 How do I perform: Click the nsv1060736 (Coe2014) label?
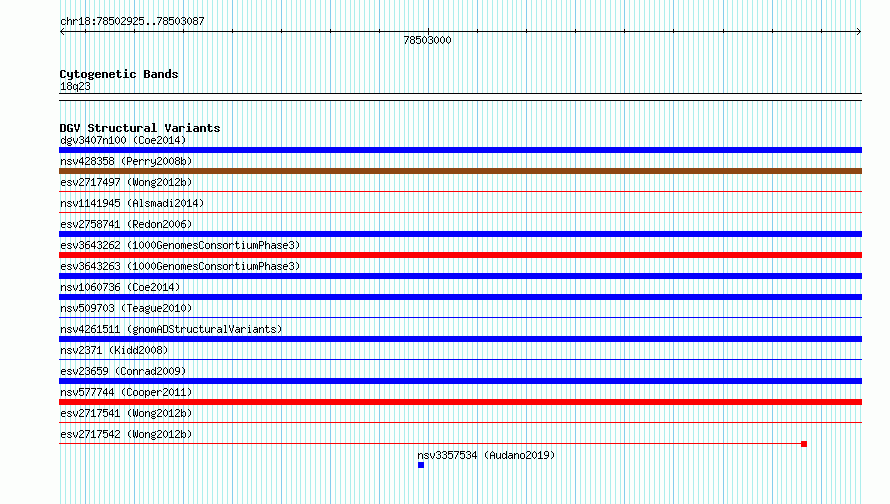pos(120,287)
